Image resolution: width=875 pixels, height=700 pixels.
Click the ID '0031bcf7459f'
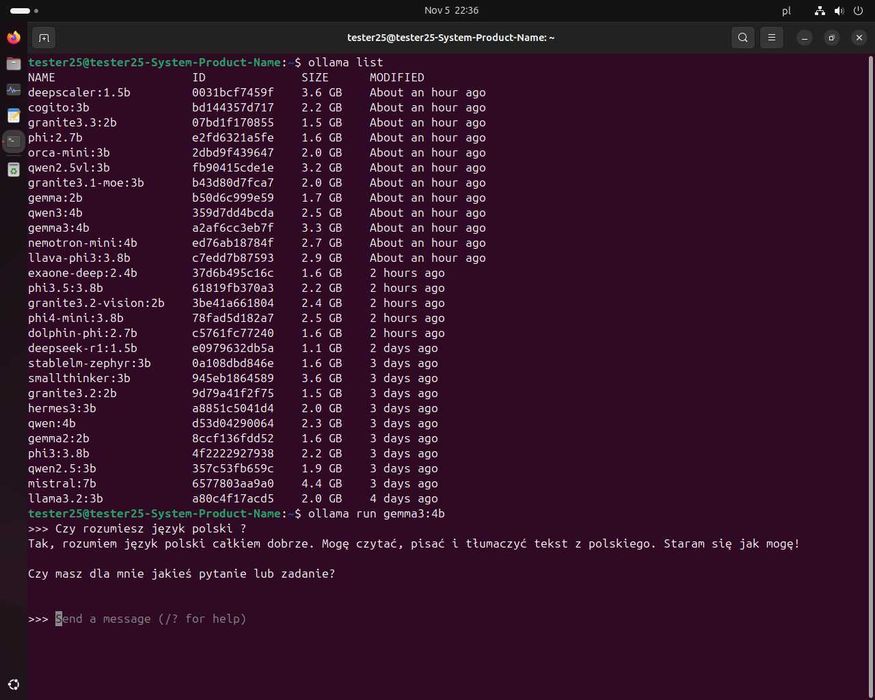pyautogui.click(x=233, y=93)
